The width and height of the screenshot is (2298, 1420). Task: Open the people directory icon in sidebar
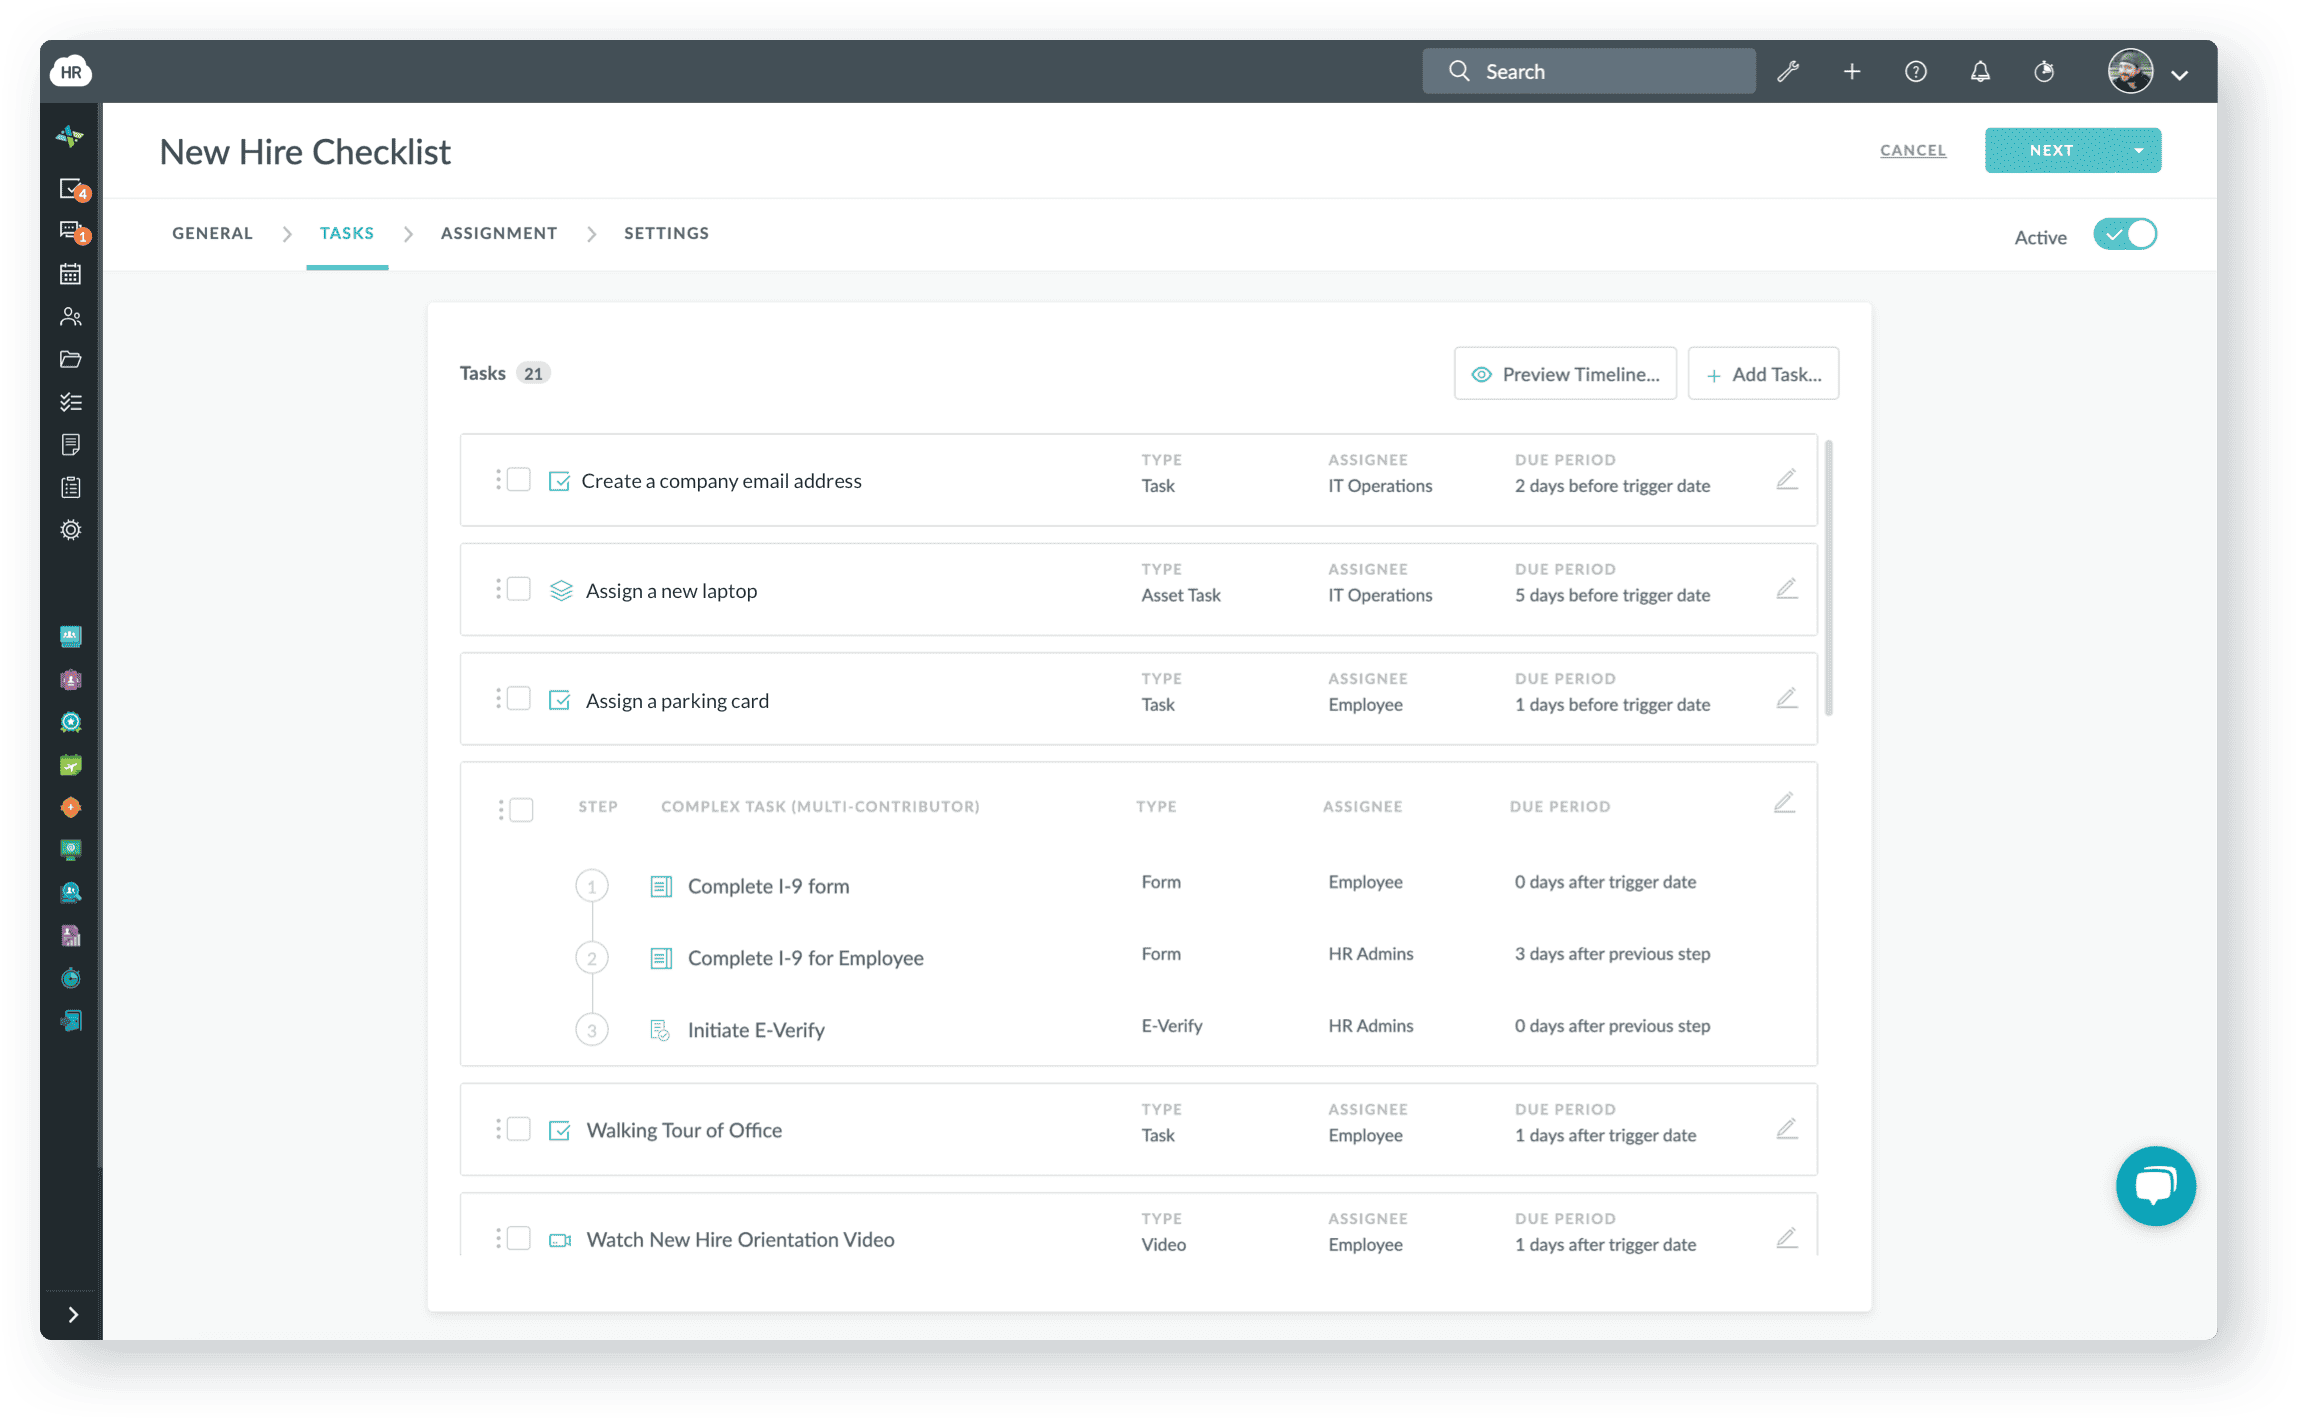coord(70,317)
